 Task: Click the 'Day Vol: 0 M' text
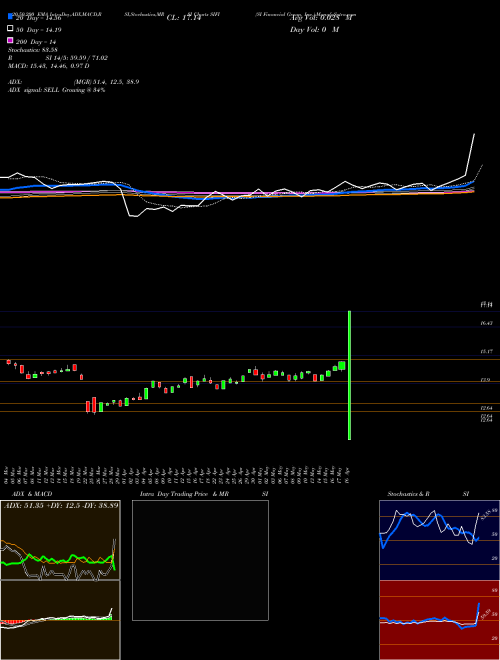pos(314,29)
